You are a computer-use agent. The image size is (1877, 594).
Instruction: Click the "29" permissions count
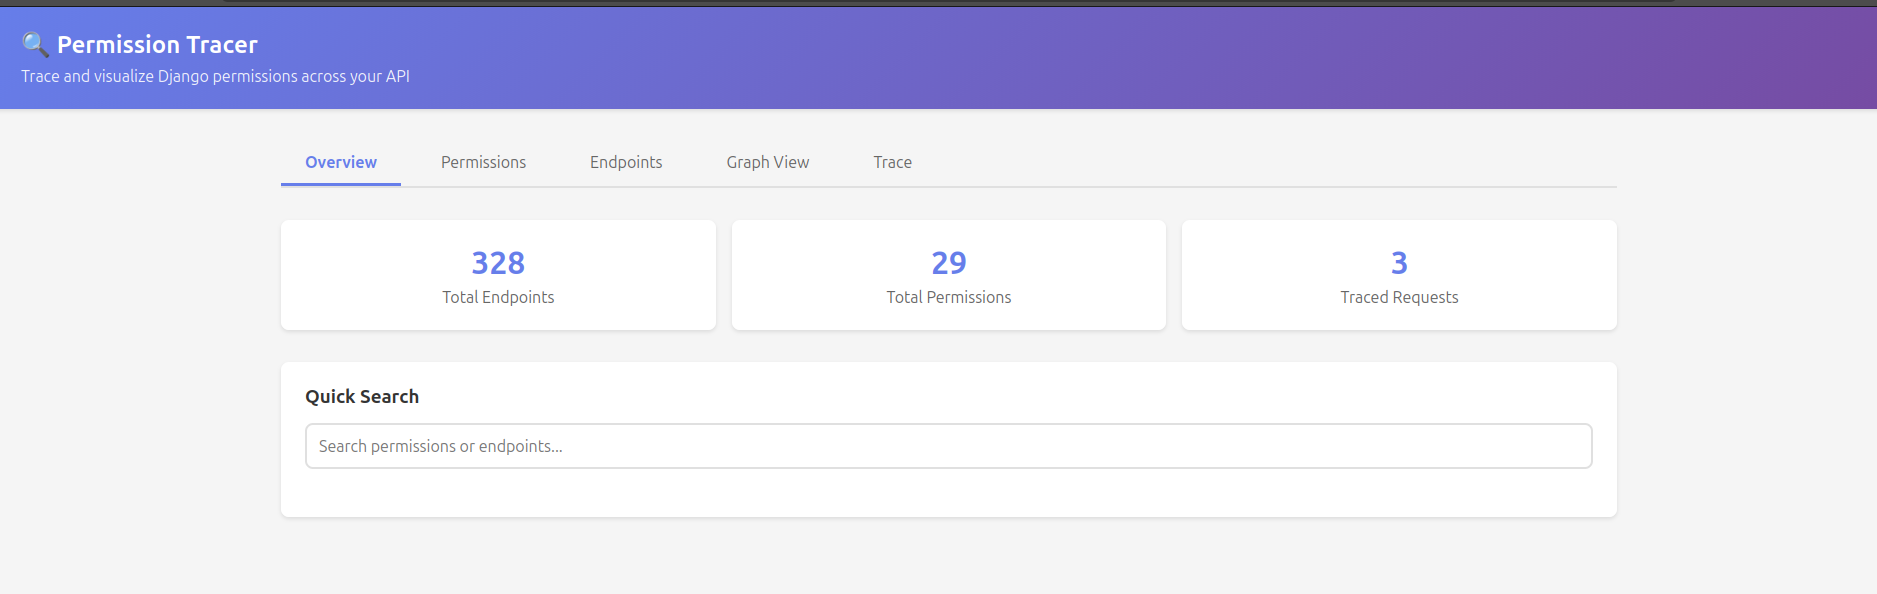point(949,263)
